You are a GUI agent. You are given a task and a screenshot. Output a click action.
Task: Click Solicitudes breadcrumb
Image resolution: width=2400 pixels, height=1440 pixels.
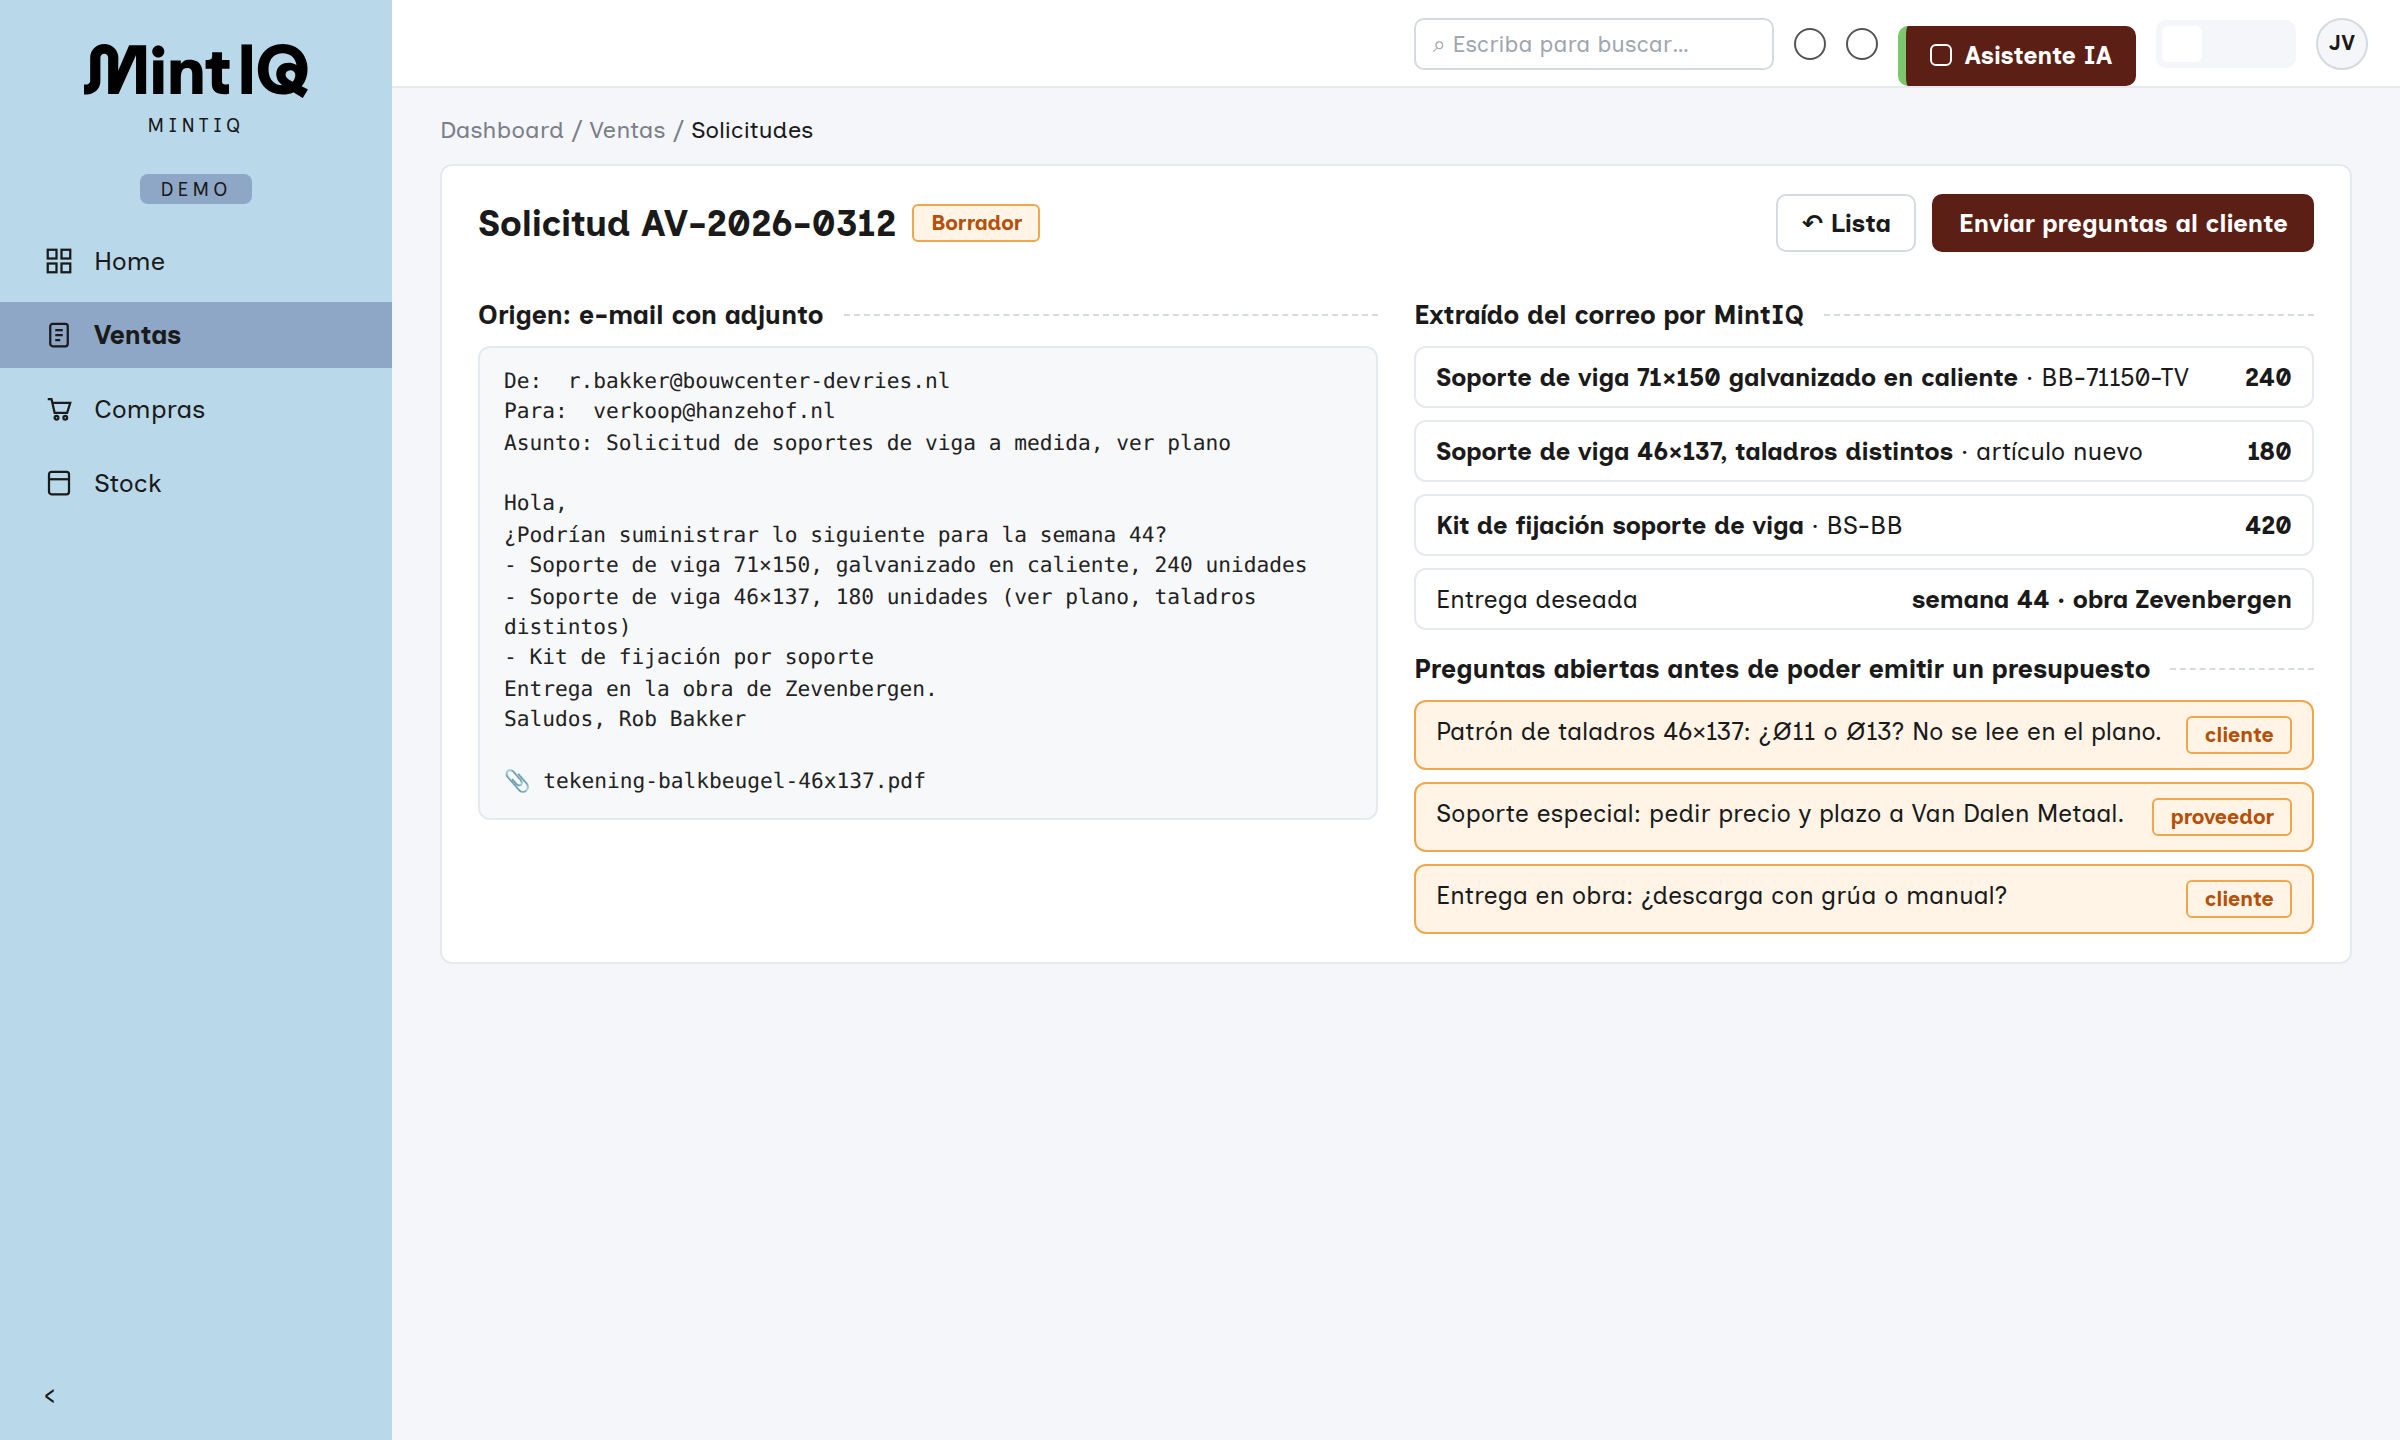click(x=752, y=130)
